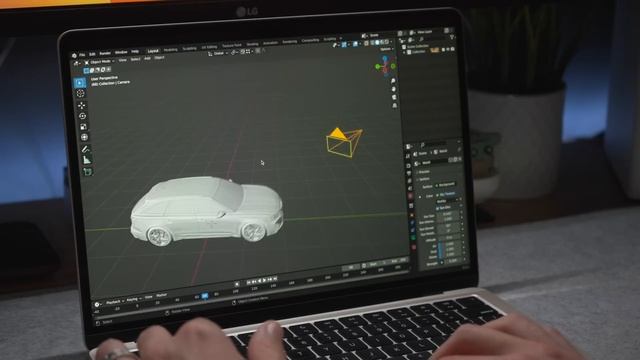
Task: Click the outliner filter funnel icon
Action: (452, 37)
